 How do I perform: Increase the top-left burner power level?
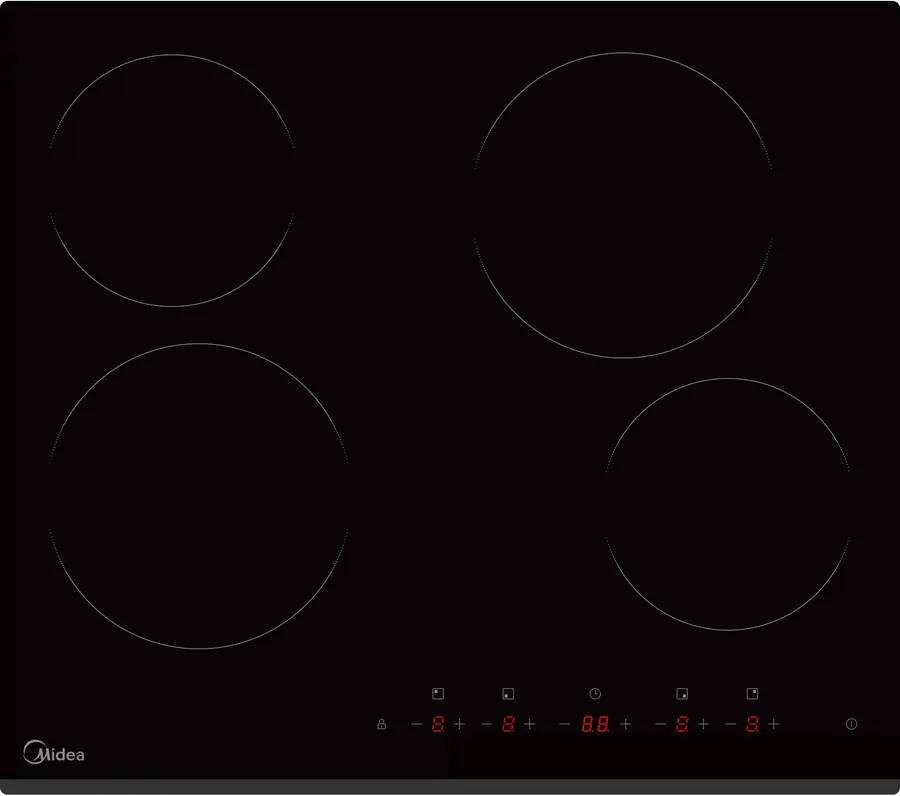point(460,724)
